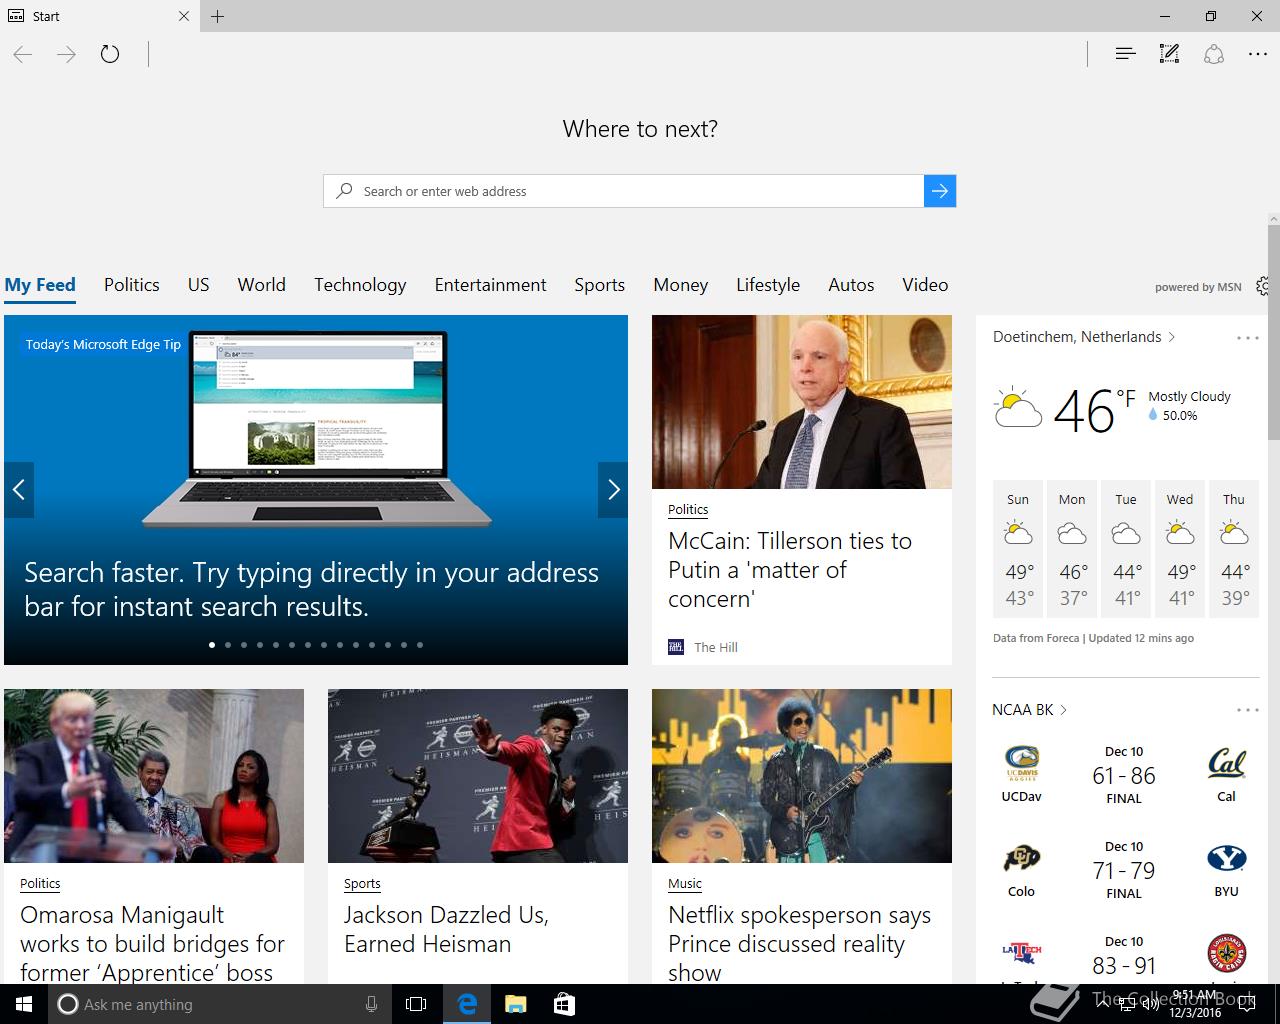Open the Prince guitar photo thumbnail
Viewport: 1280px width, 1024px height.
802,776
